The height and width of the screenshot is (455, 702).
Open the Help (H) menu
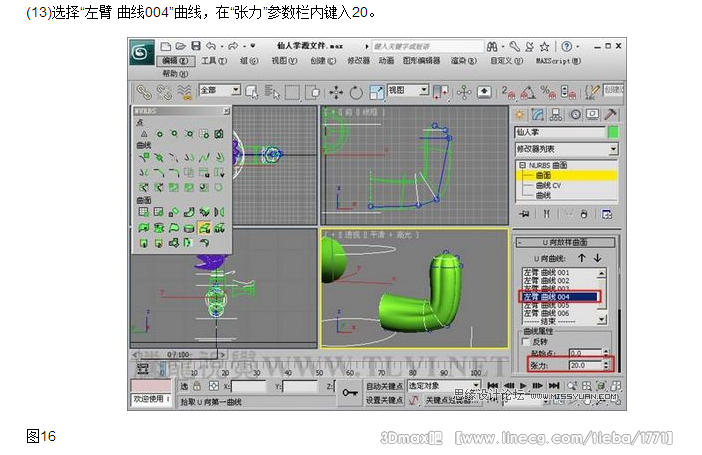[x=175, y=73]
